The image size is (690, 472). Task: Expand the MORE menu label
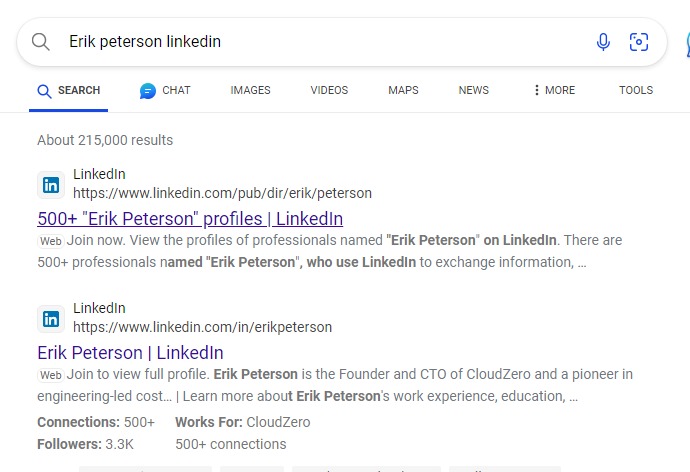pyautogui.click(x=560, y=90)
